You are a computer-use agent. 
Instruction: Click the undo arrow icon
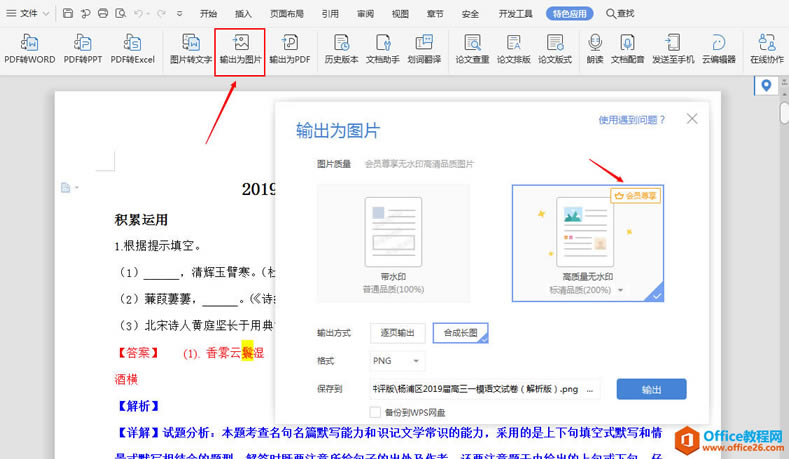click(138, 14)
